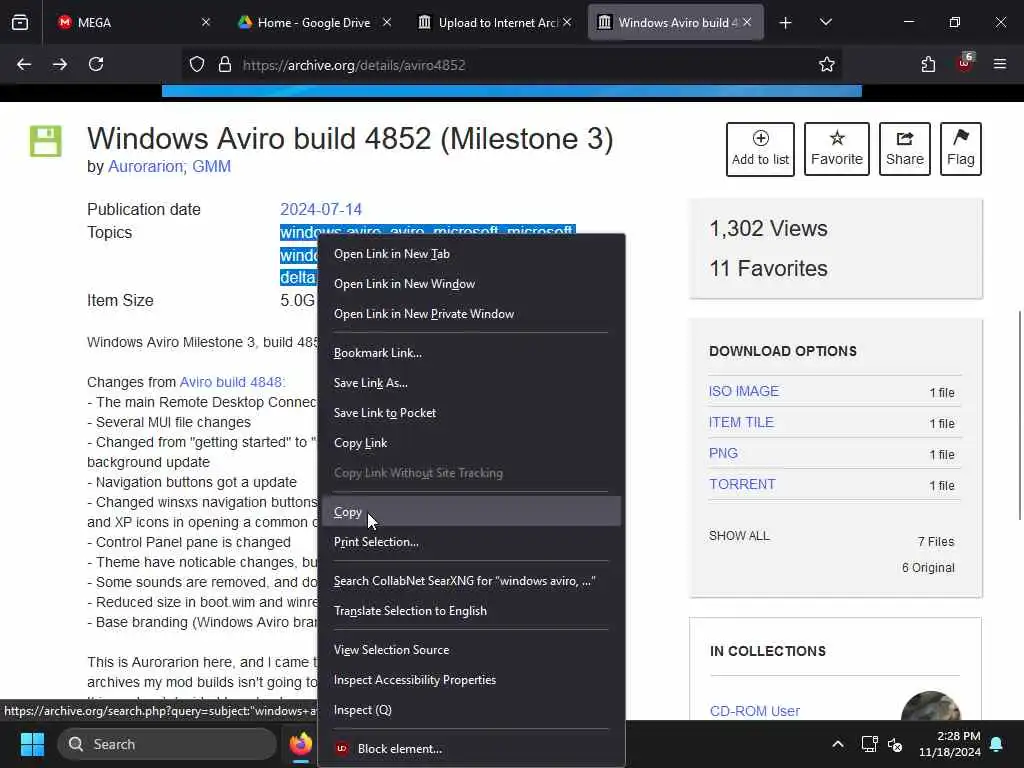Image resolution: width=1024 pixels, height=768 pixels.
Task: Choose Open Link in New Window
Action: [471, 284]
